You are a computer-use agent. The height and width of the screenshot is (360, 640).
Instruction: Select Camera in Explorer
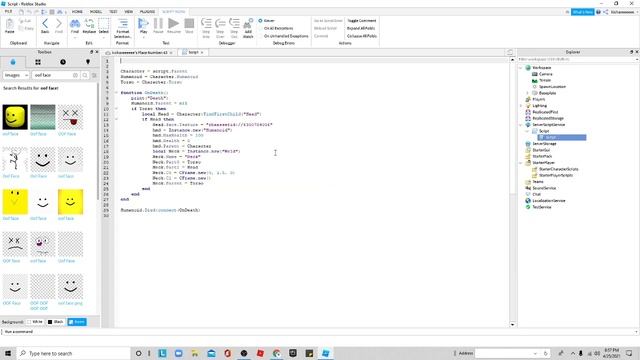(x=545, y=74)
